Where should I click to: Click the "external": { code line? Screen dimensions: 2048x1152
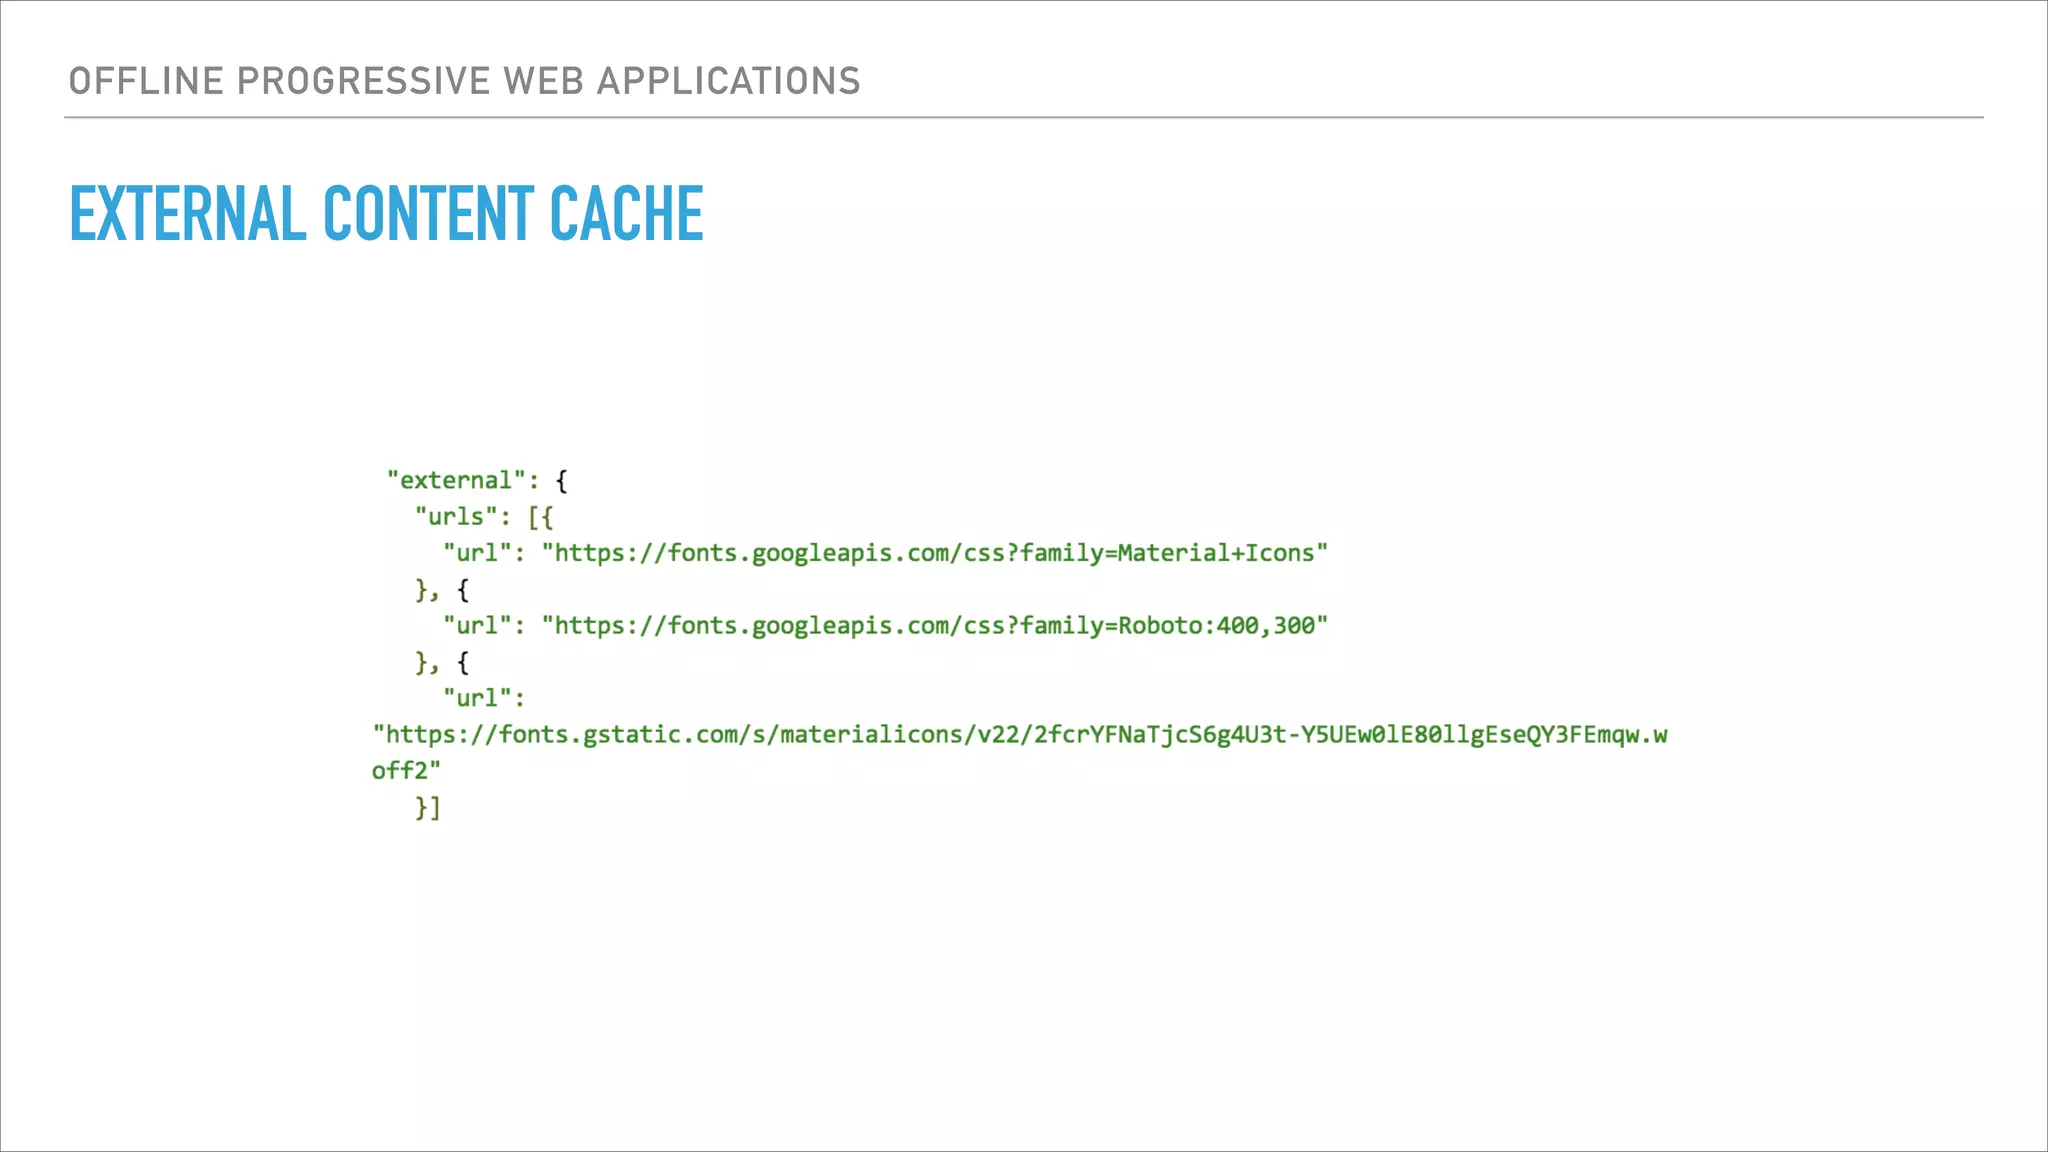[477, 480]
